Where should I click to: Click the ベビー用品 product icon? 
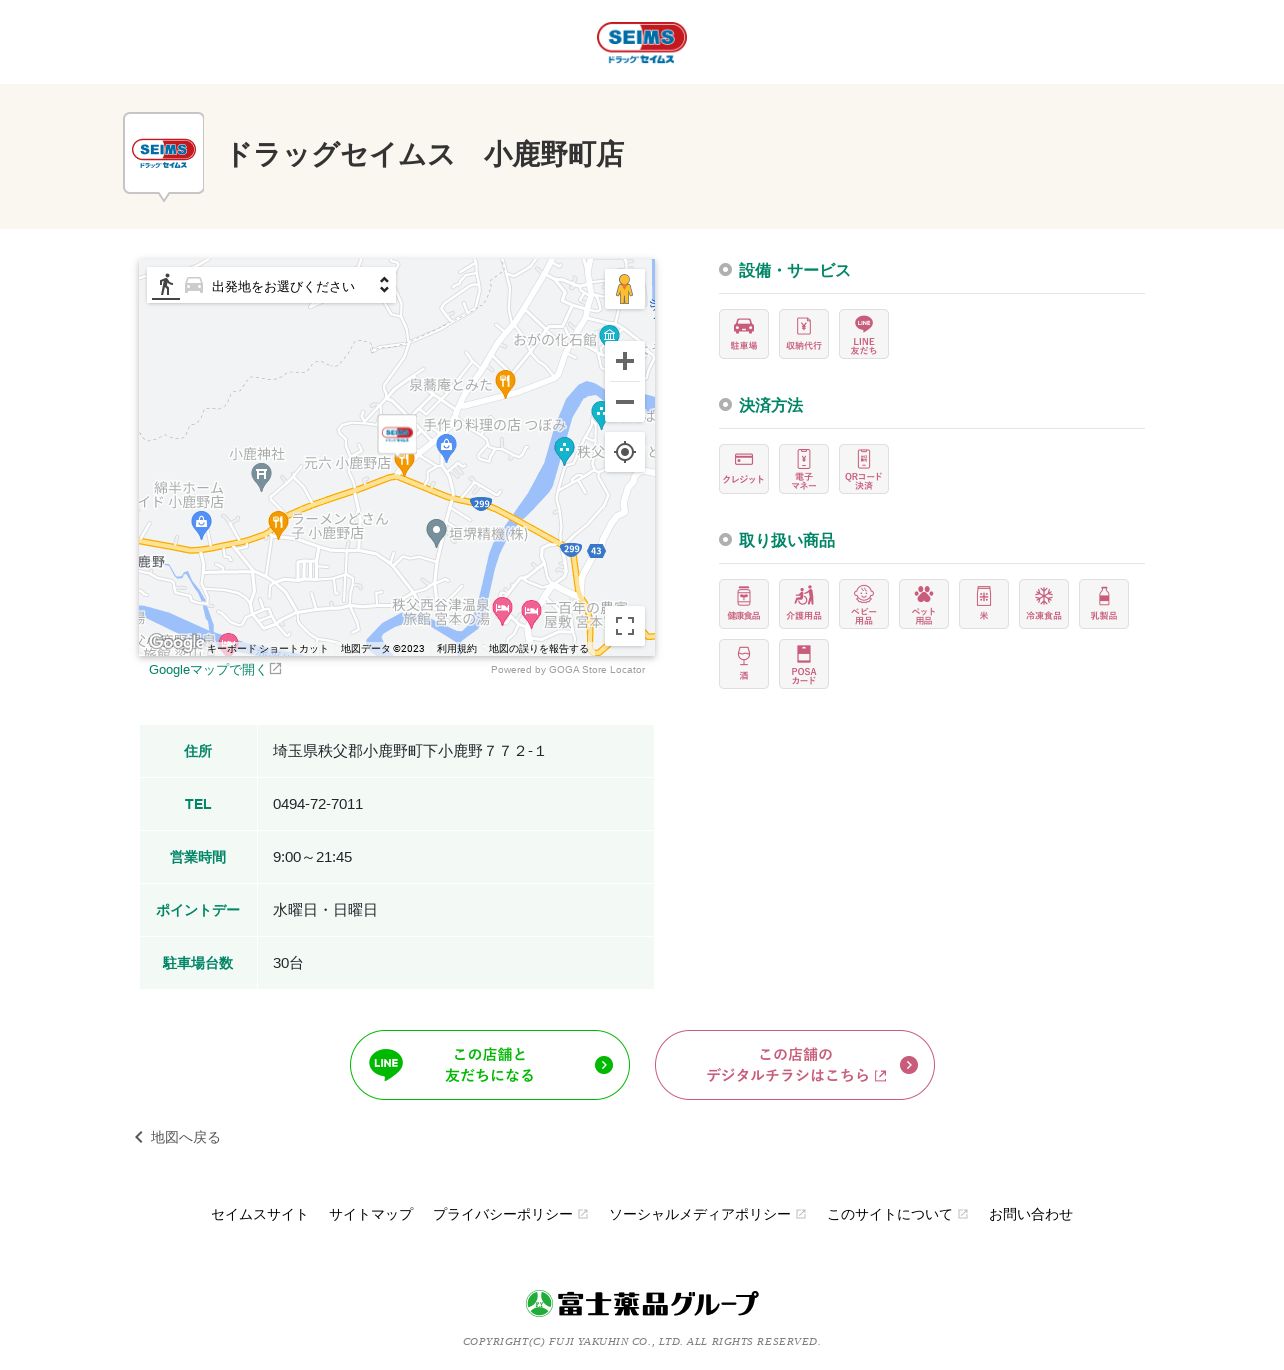tap(864, 604)
